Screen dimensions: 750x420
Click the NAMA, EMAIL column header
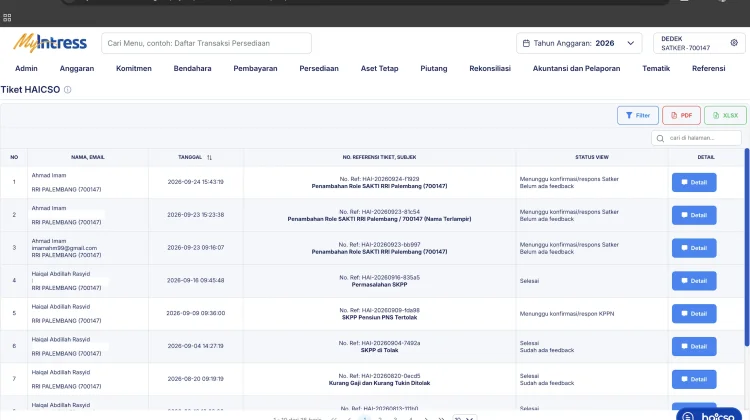point(88,157)
